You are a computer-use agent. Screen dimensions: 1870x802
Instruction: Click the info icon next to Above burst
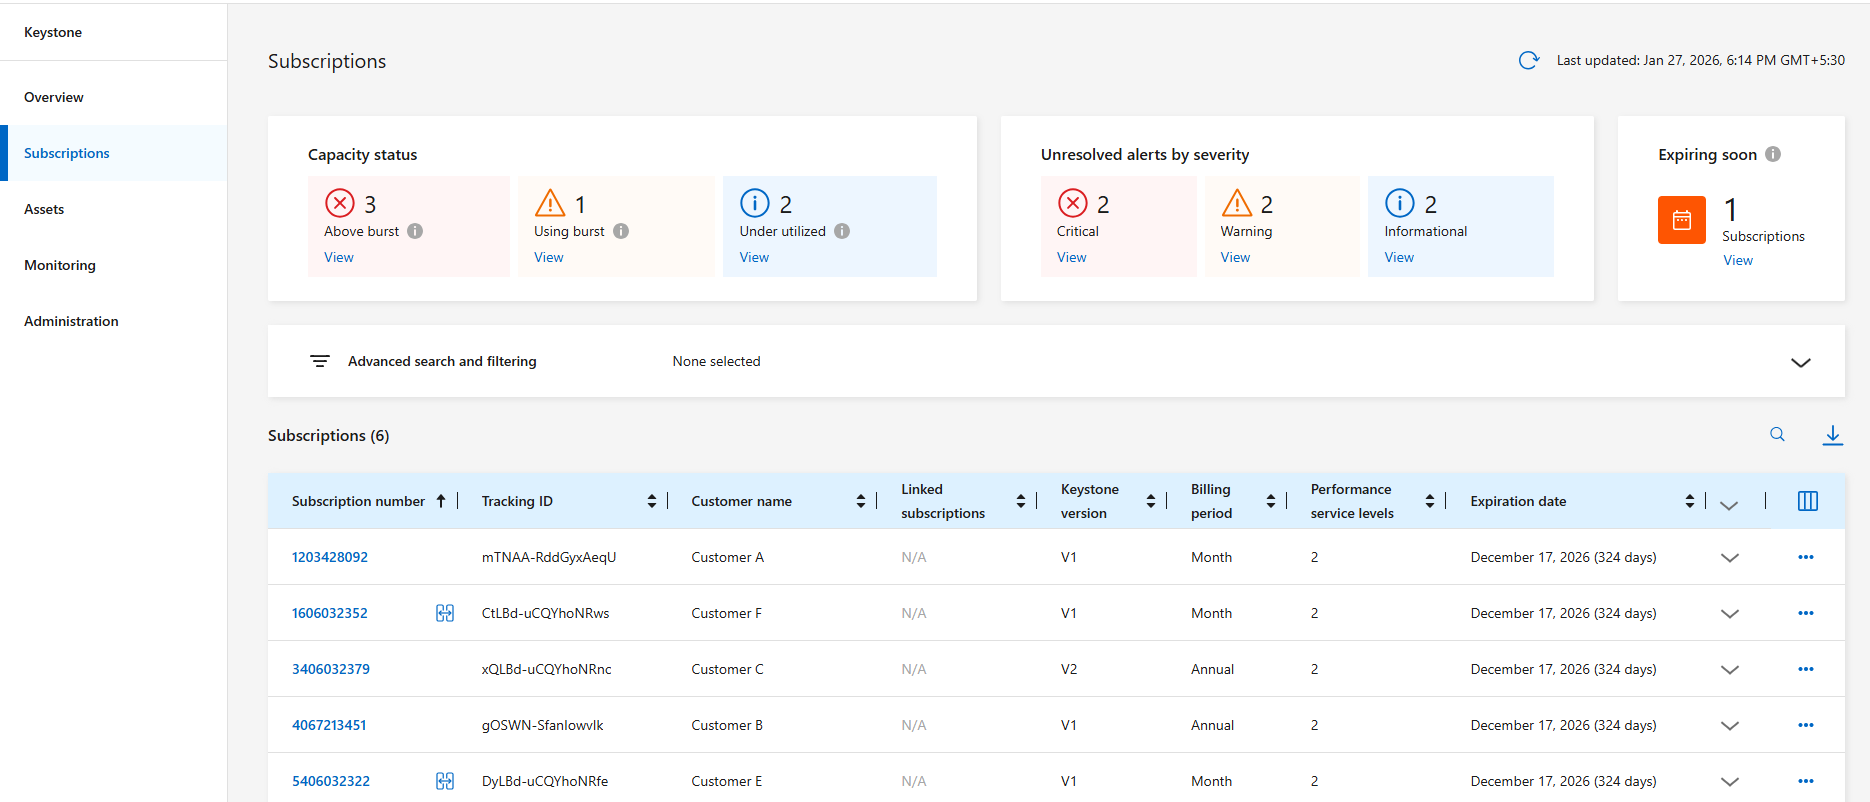click(415, 231)
